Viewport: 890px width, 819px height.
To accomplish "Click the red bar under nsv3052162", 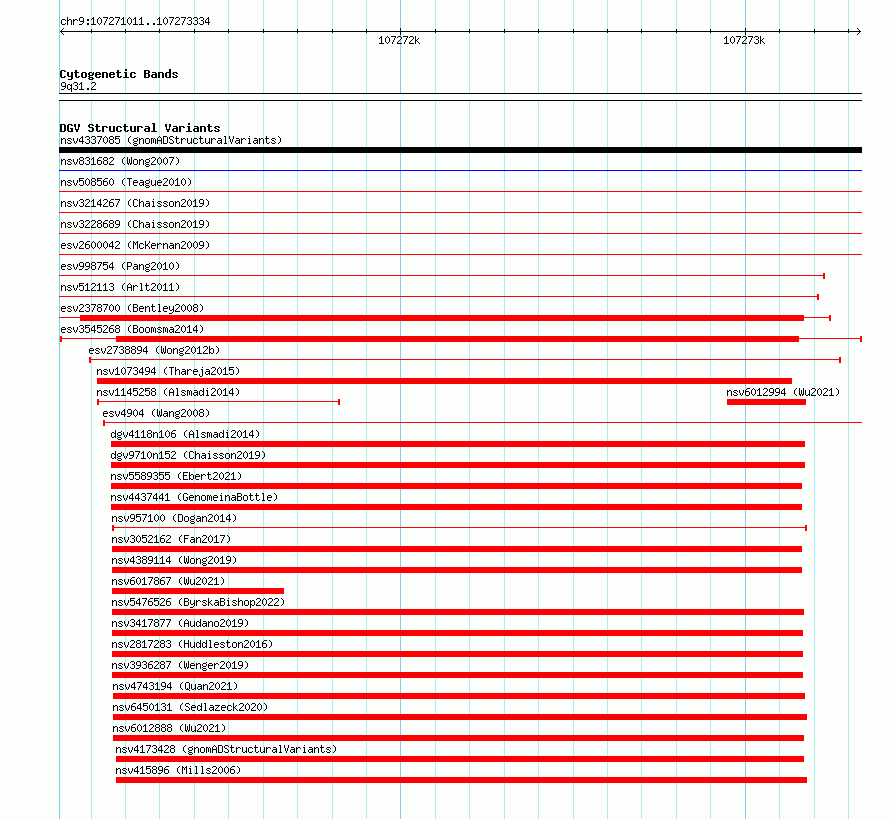I will pos(457,549).
